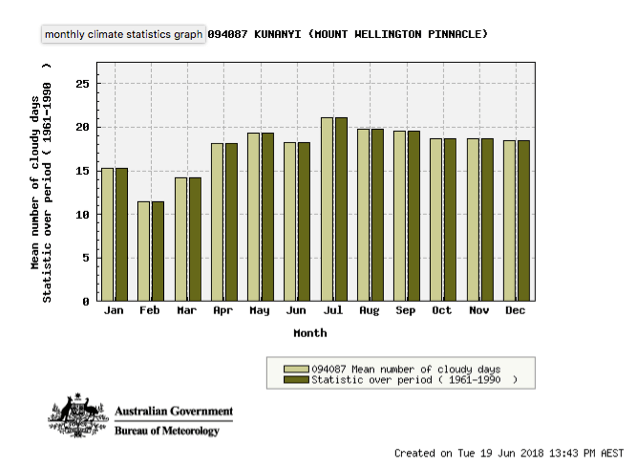642x474 pixels.
Task: Click the station title 094087 KUNANYI (MOUNT WELLINGTON PINNACLE)
Action: (347, 34)
